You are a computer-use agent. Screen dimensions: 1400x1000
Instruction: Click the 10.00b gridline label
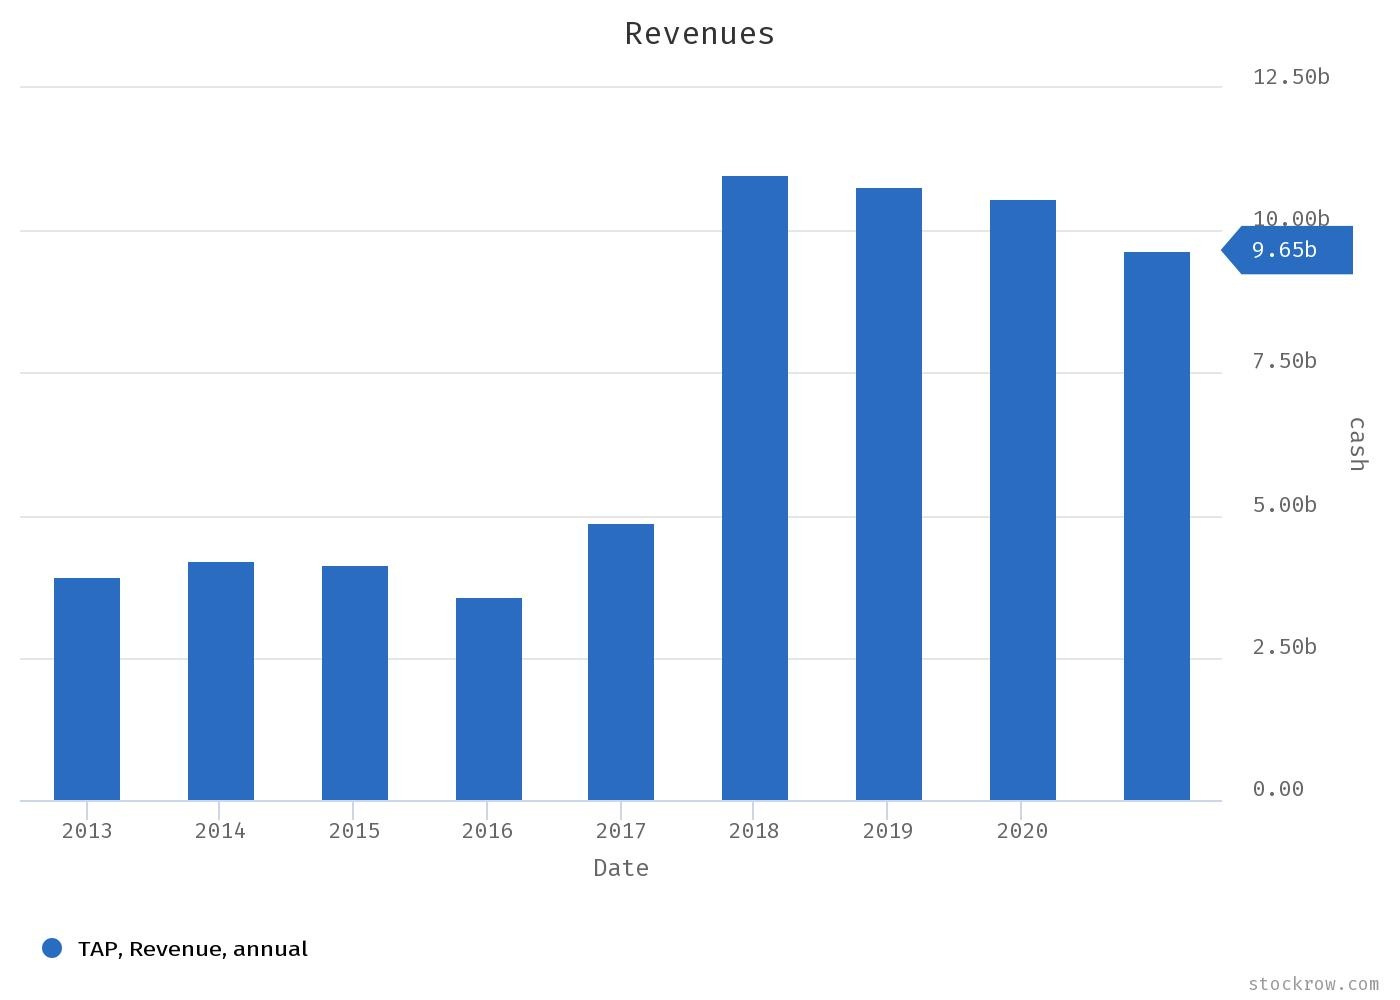[x=1287, y=218]
